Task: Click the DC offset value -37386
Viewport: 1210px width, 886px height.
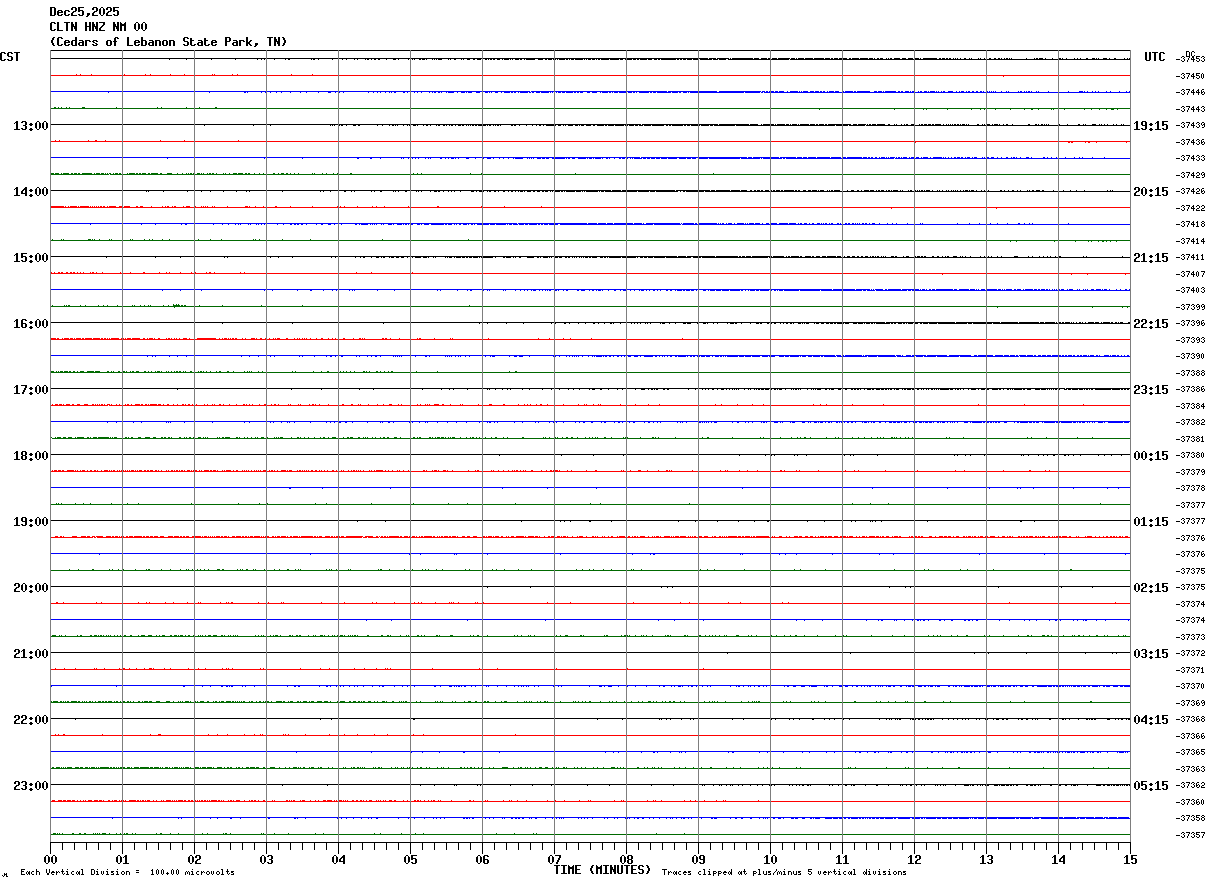Action: click(x=1190, y=389)
